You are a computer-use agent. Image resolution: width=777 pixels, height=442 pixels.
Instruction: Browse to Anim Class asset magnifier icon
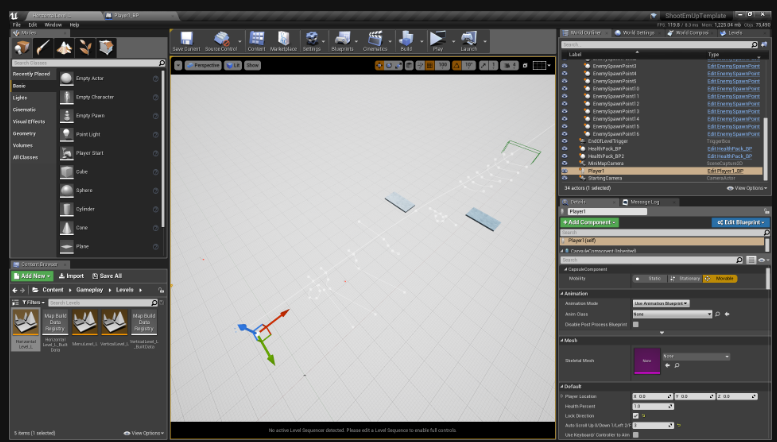[x=718, y=314]
